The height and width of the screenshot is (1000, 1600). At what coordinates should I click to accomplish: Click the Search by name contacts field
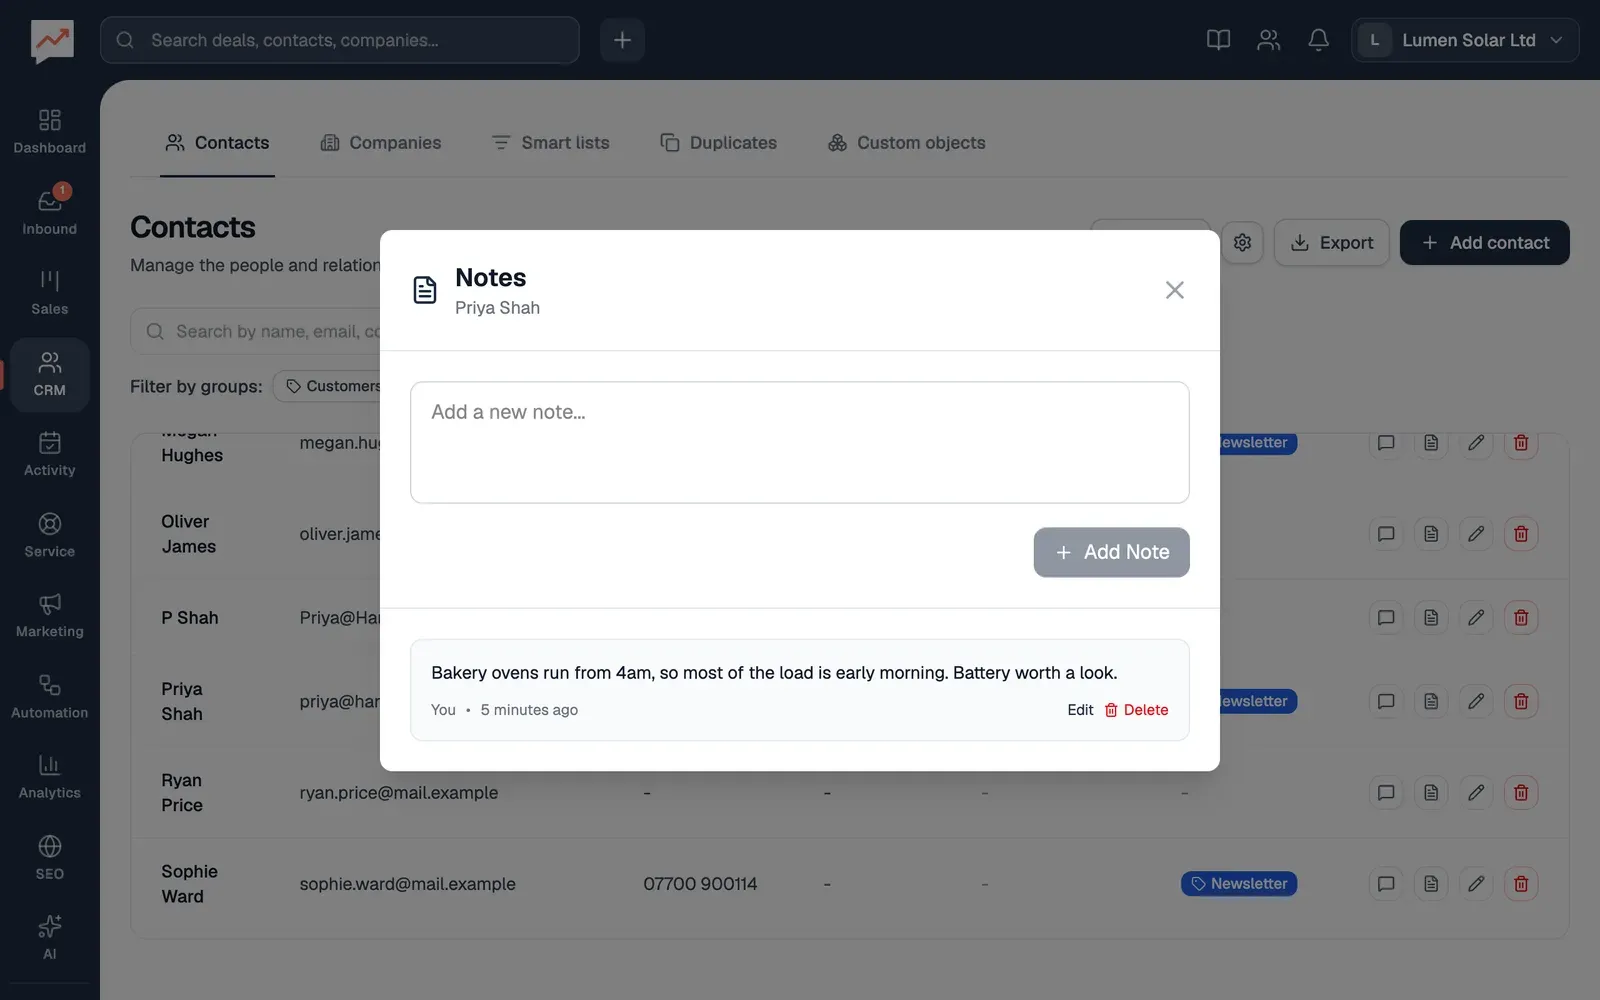pos(256,331)
